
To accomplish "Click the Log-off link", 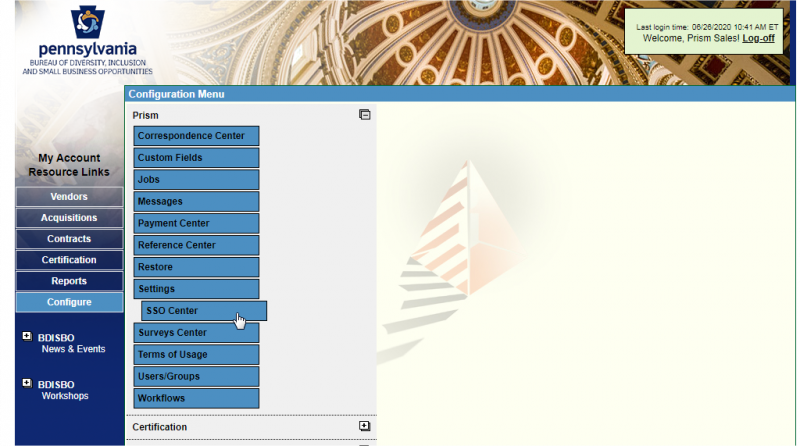I will point(758,38).
